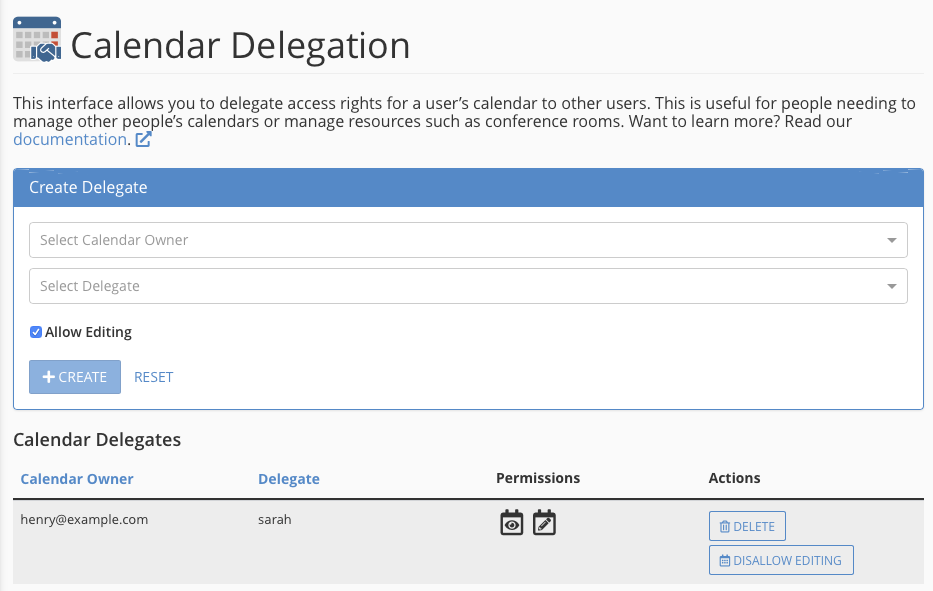Click the arrow on Select Delegate field

891,286
